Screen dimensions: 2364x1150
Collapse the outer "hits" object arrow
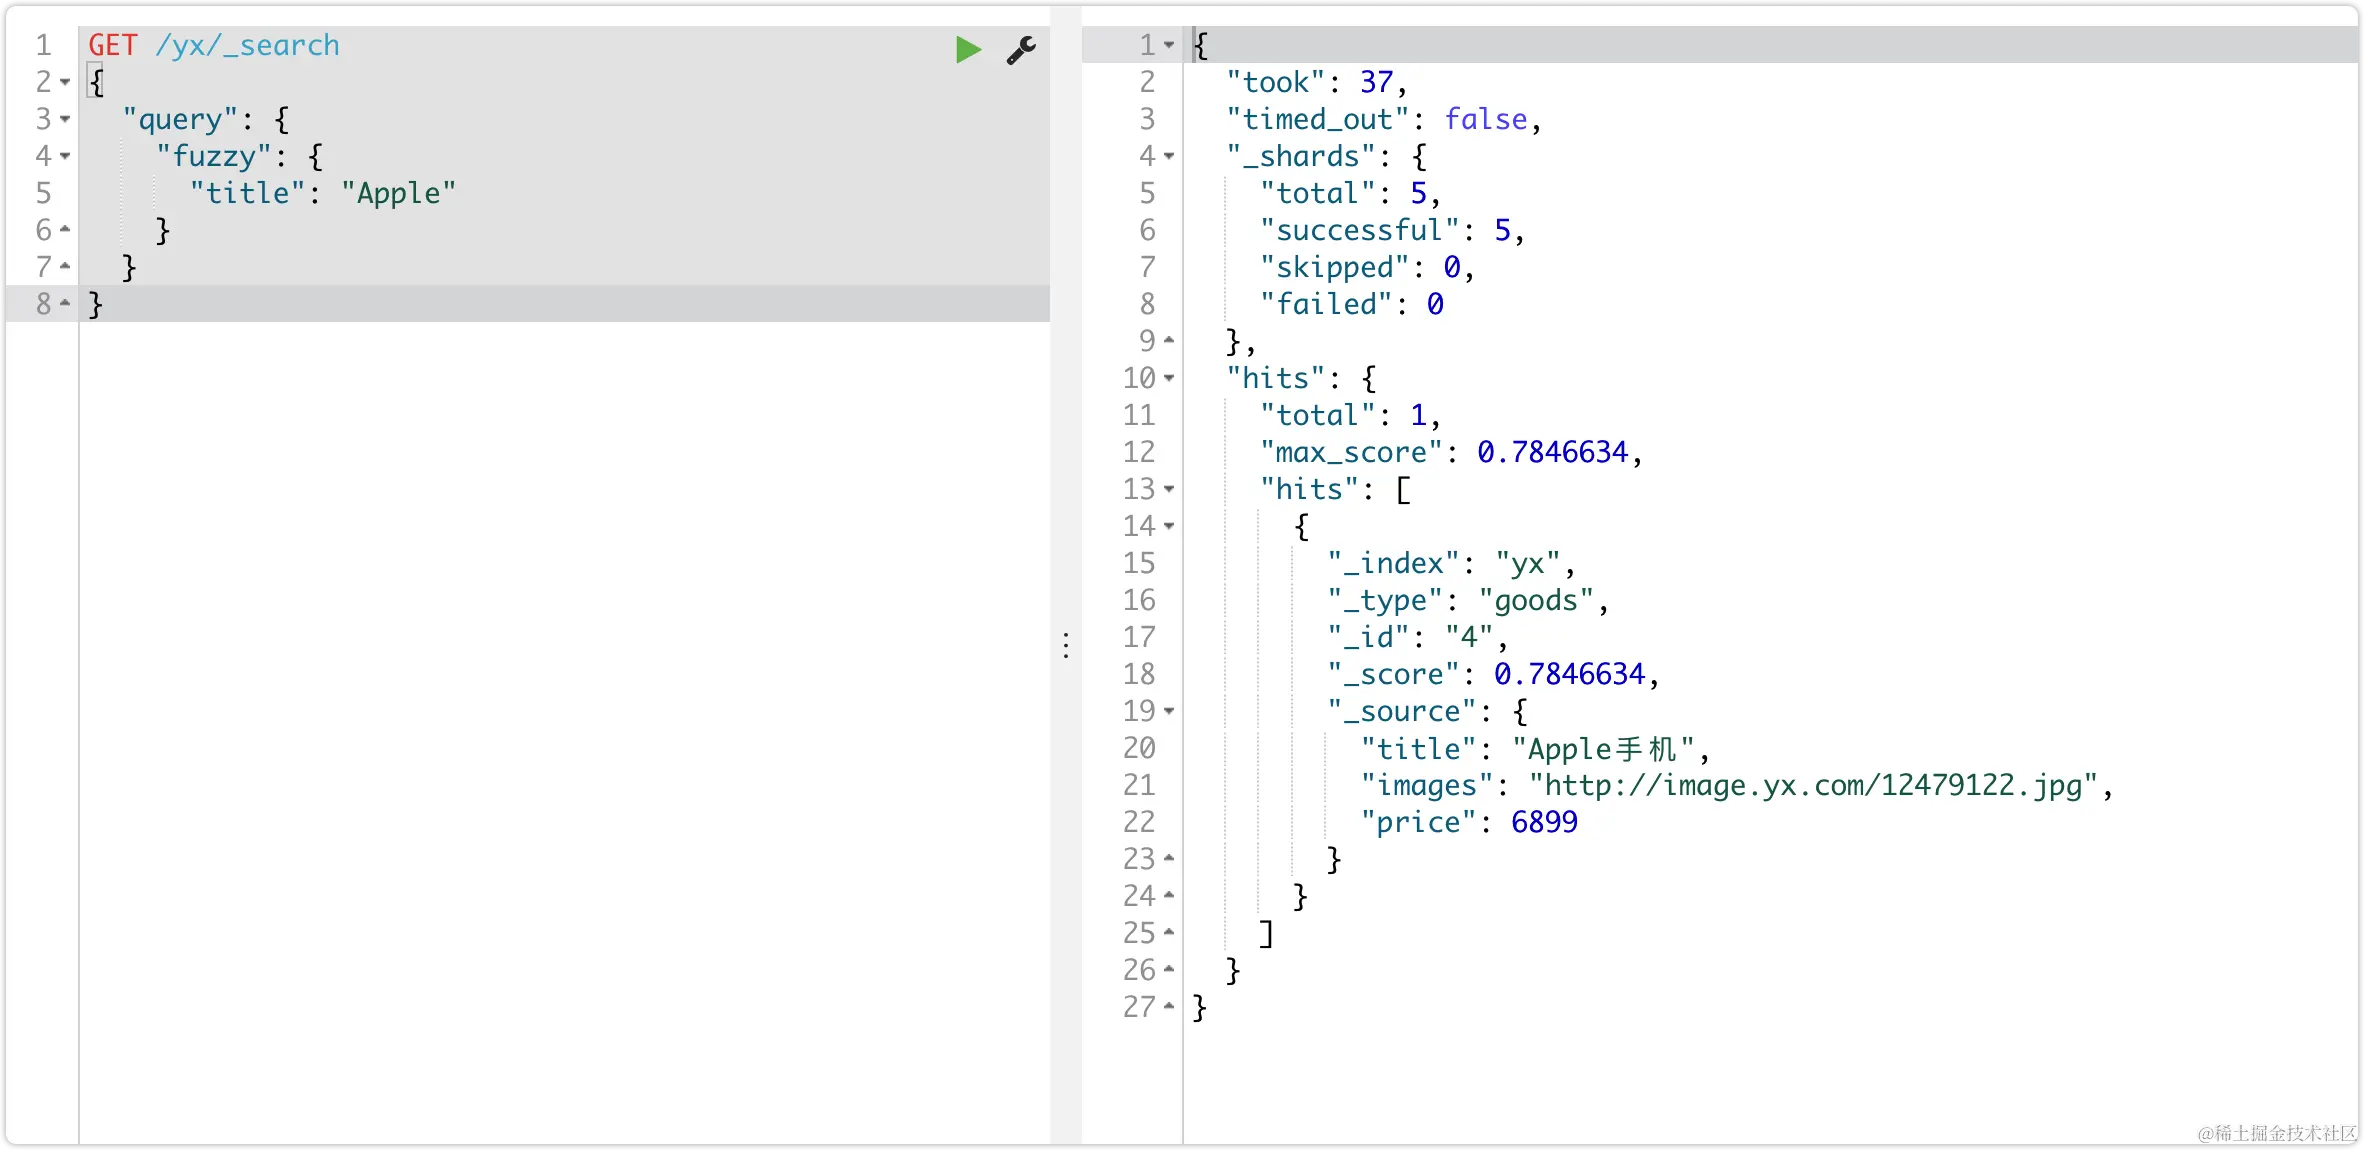1169,378
